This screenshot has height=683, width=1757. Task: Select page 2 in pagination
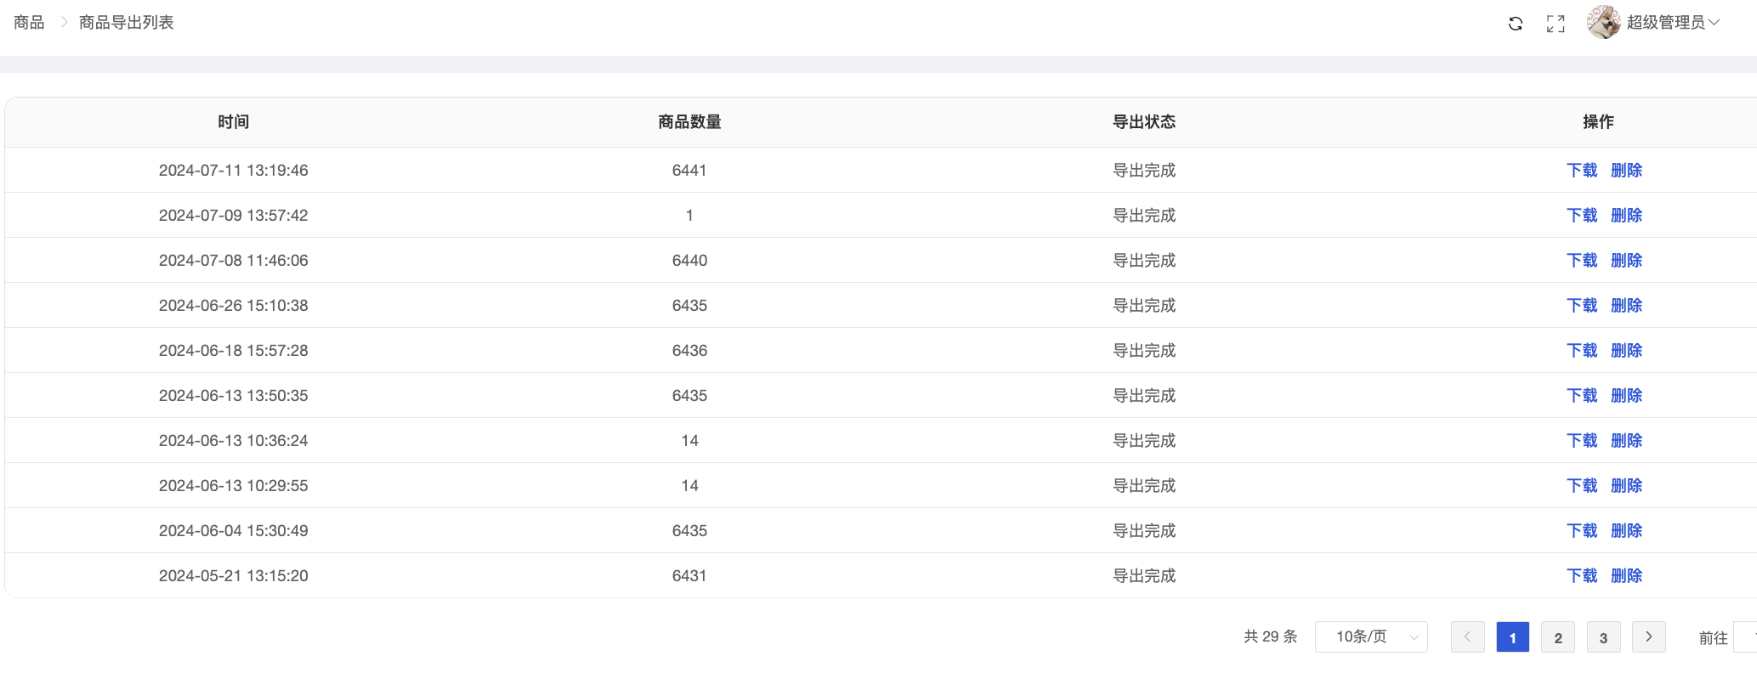1557,637
